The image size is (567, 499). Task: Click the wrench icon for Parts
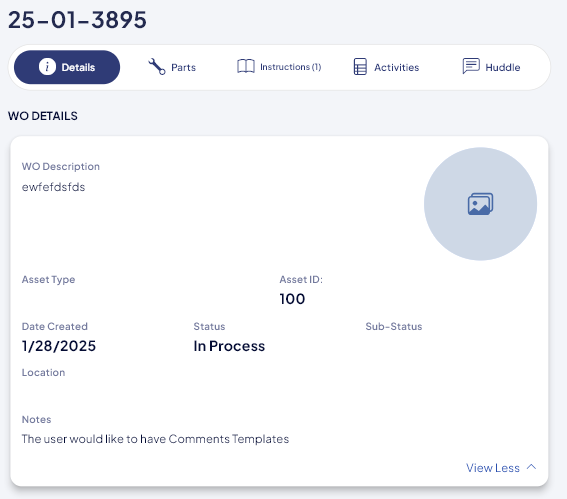click(157, 67)
